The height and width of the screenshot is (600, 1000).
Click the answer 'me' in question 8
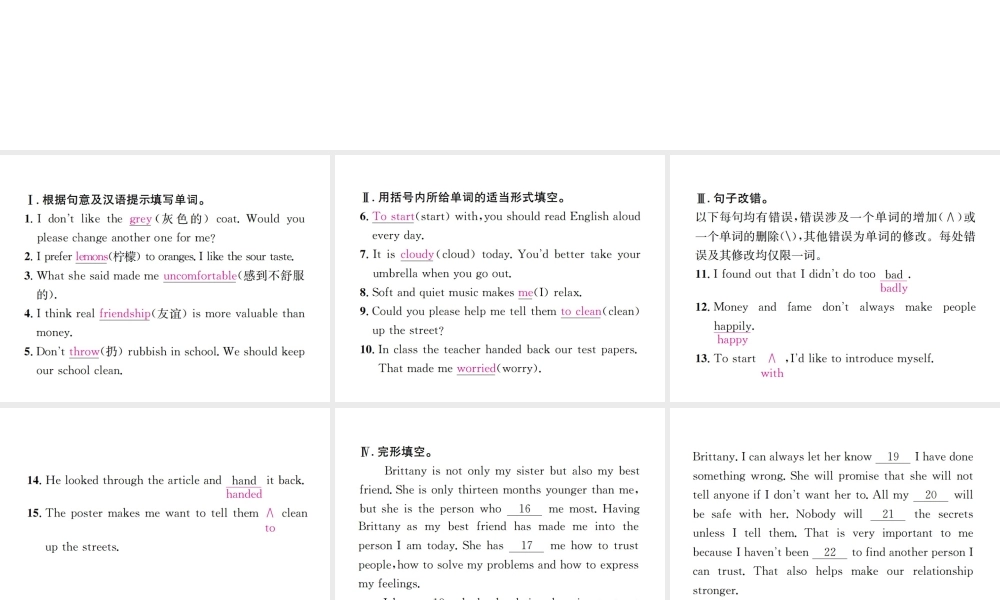pyautogui.click(x=526, y=293)
